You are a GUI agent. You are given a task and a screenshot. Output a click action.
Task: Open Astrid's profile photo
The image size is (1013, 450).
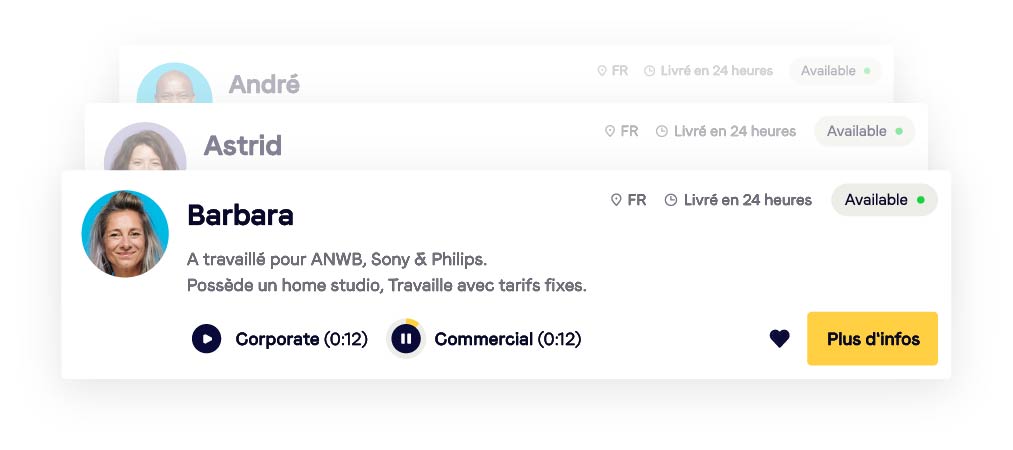click(144, 150)
